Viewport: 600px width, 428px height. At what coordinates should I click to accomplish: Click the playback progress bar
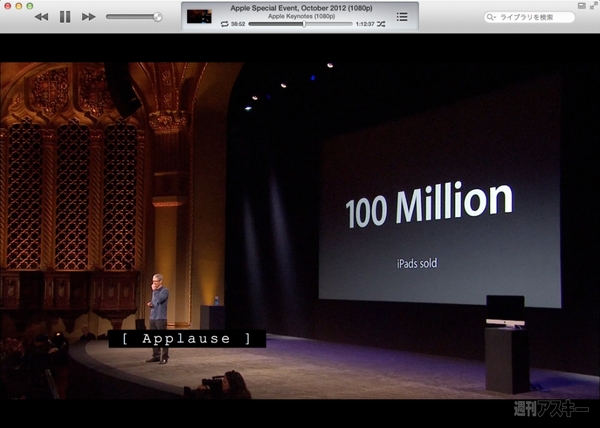[300, 24]
